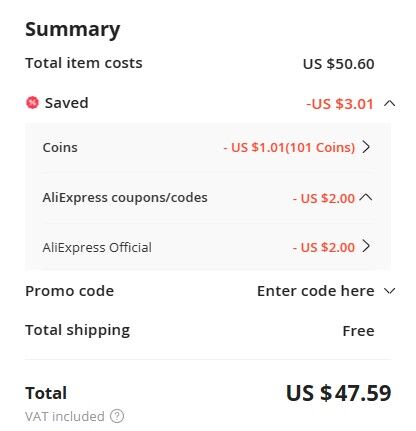This screenshot has width=416, height=431.
Task: Click the Total US $47.59 amount
Action: pos(338,393)
